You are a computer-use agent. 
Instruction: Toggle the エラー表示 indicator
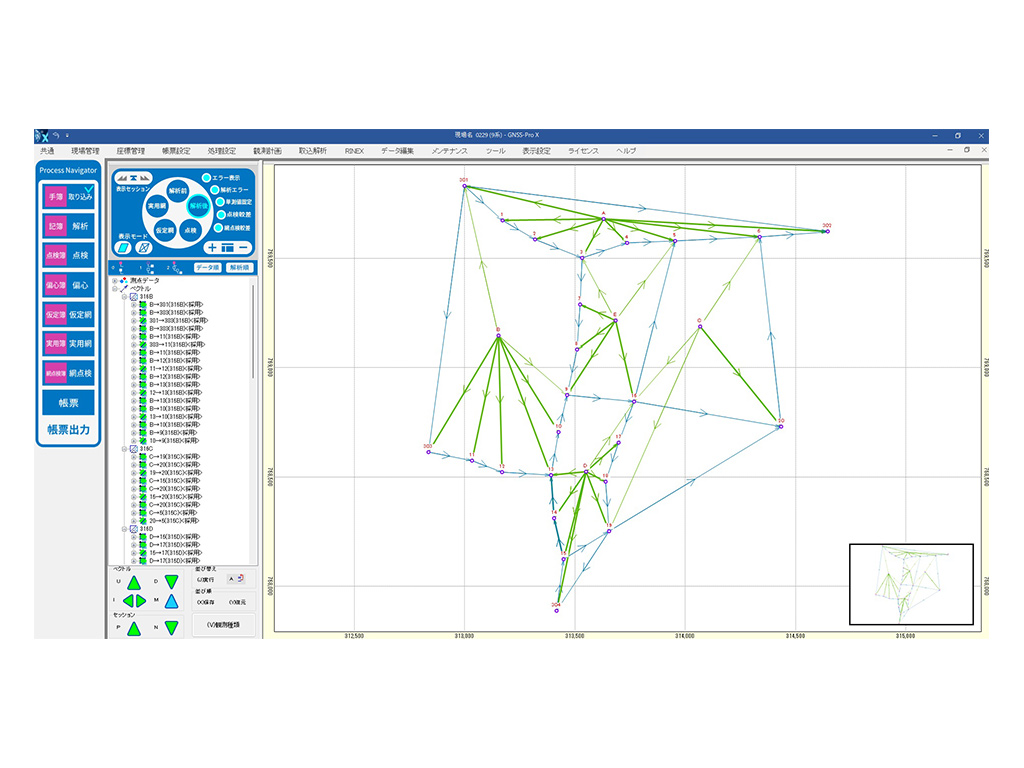click(x=207, y=178)
